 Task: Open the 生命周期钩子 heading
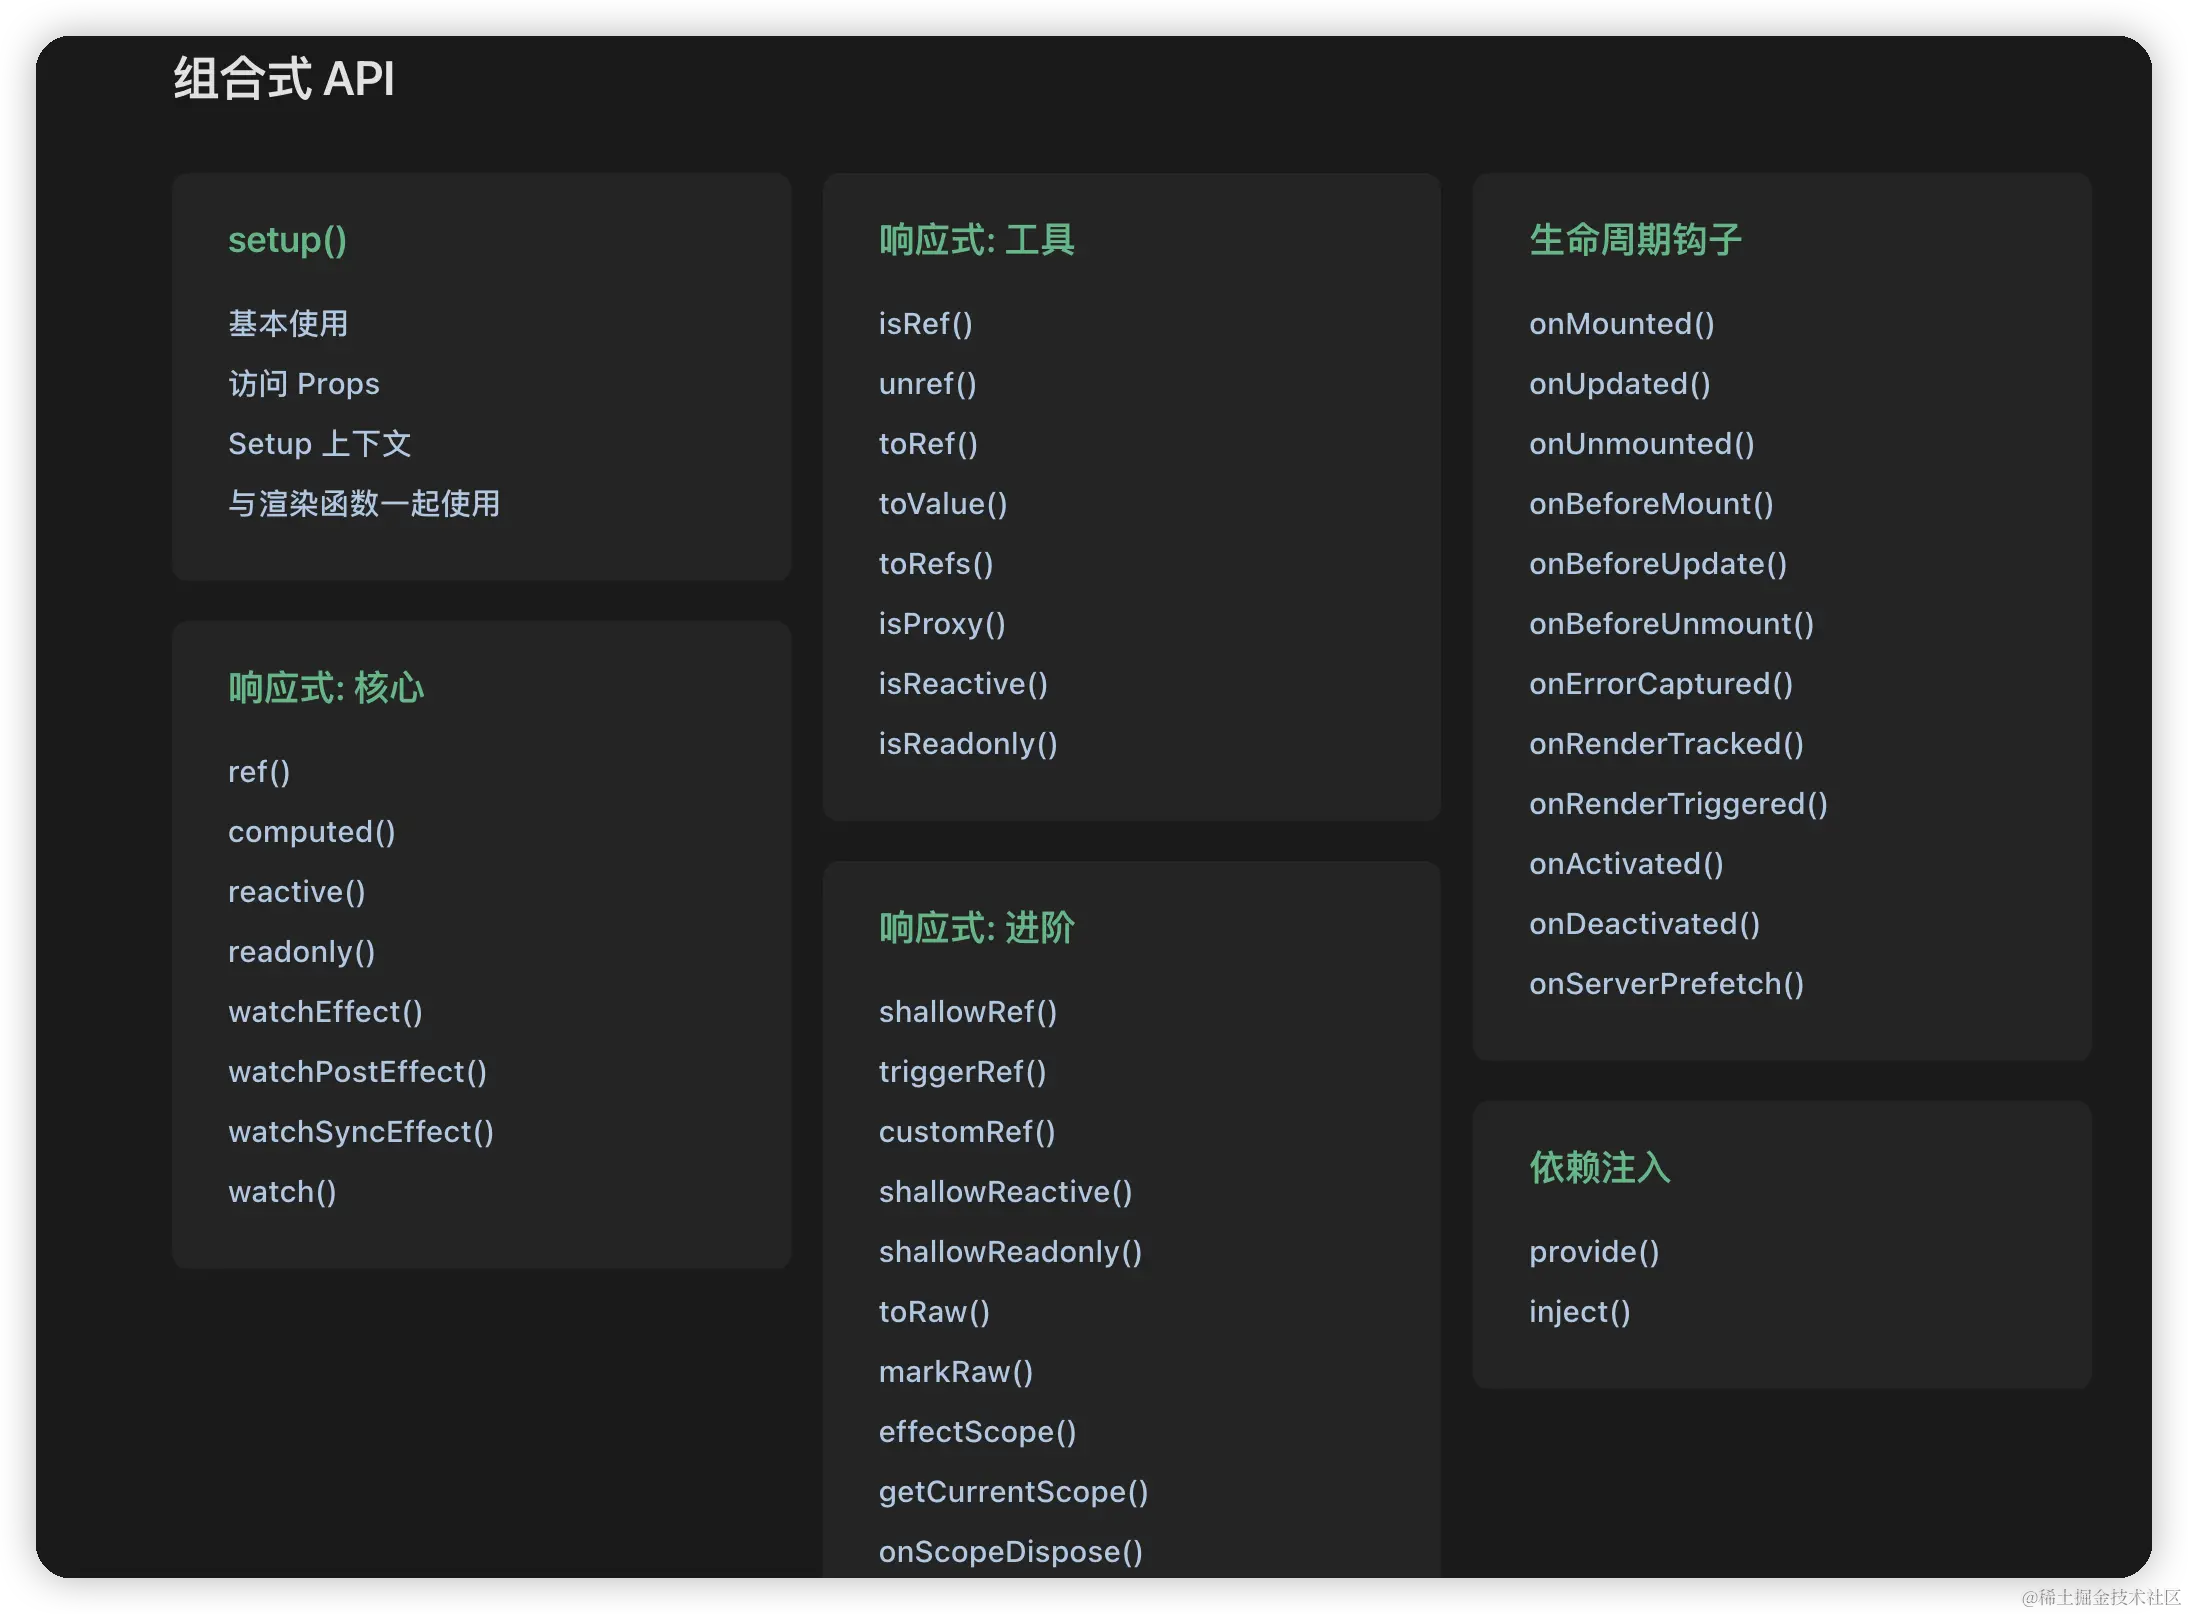tap(1635, 240)
